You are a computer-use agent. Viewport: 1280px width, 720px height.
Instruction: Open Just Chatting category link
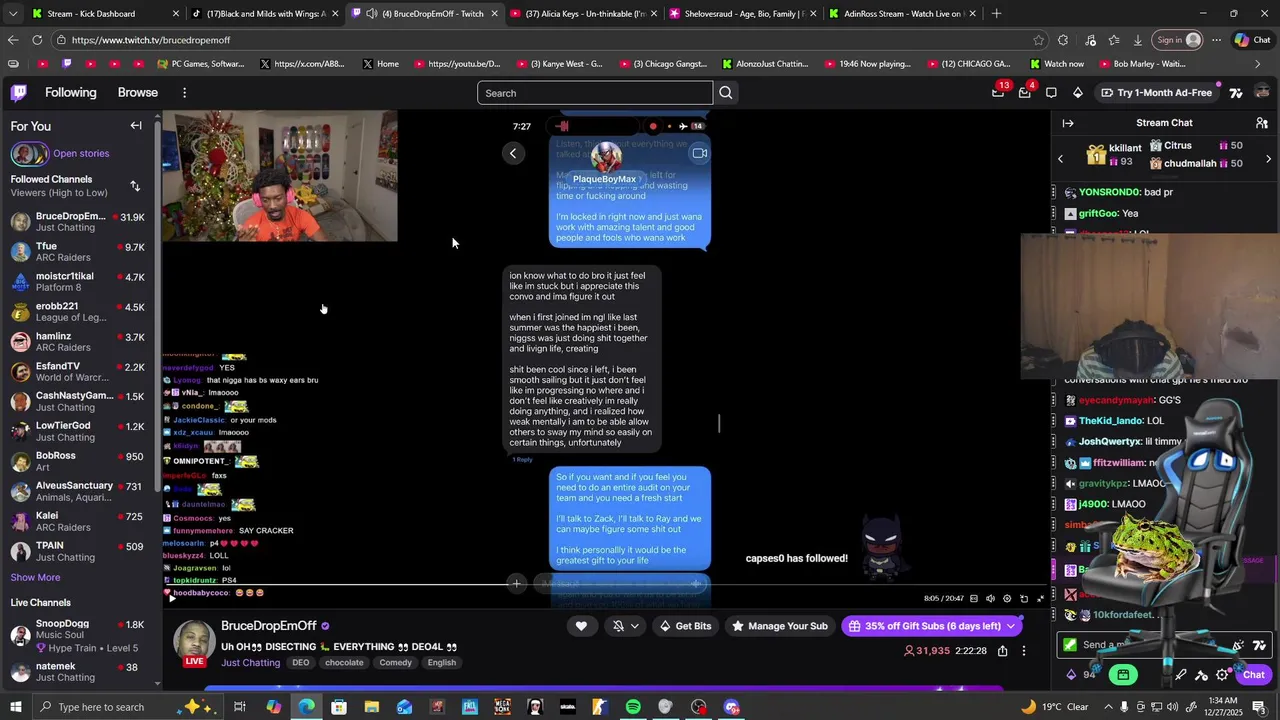(x=250, y=663)
